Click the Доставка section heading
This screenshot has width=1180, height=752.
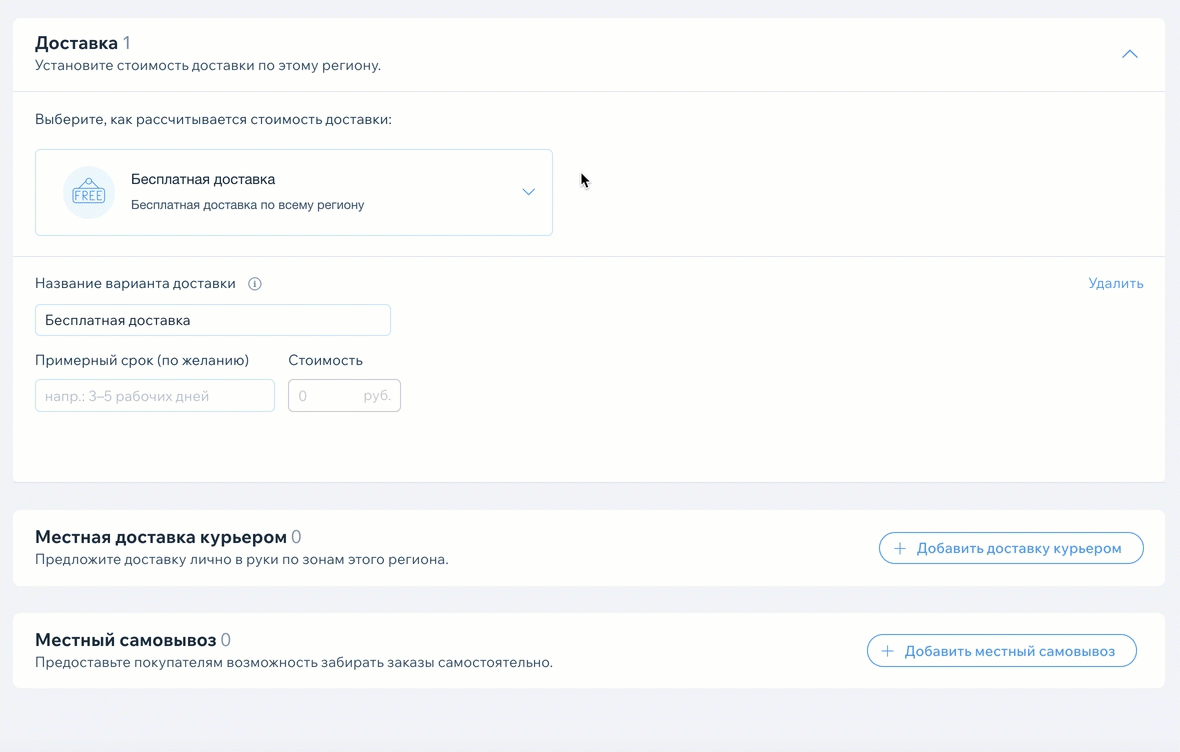coord(76,43)
